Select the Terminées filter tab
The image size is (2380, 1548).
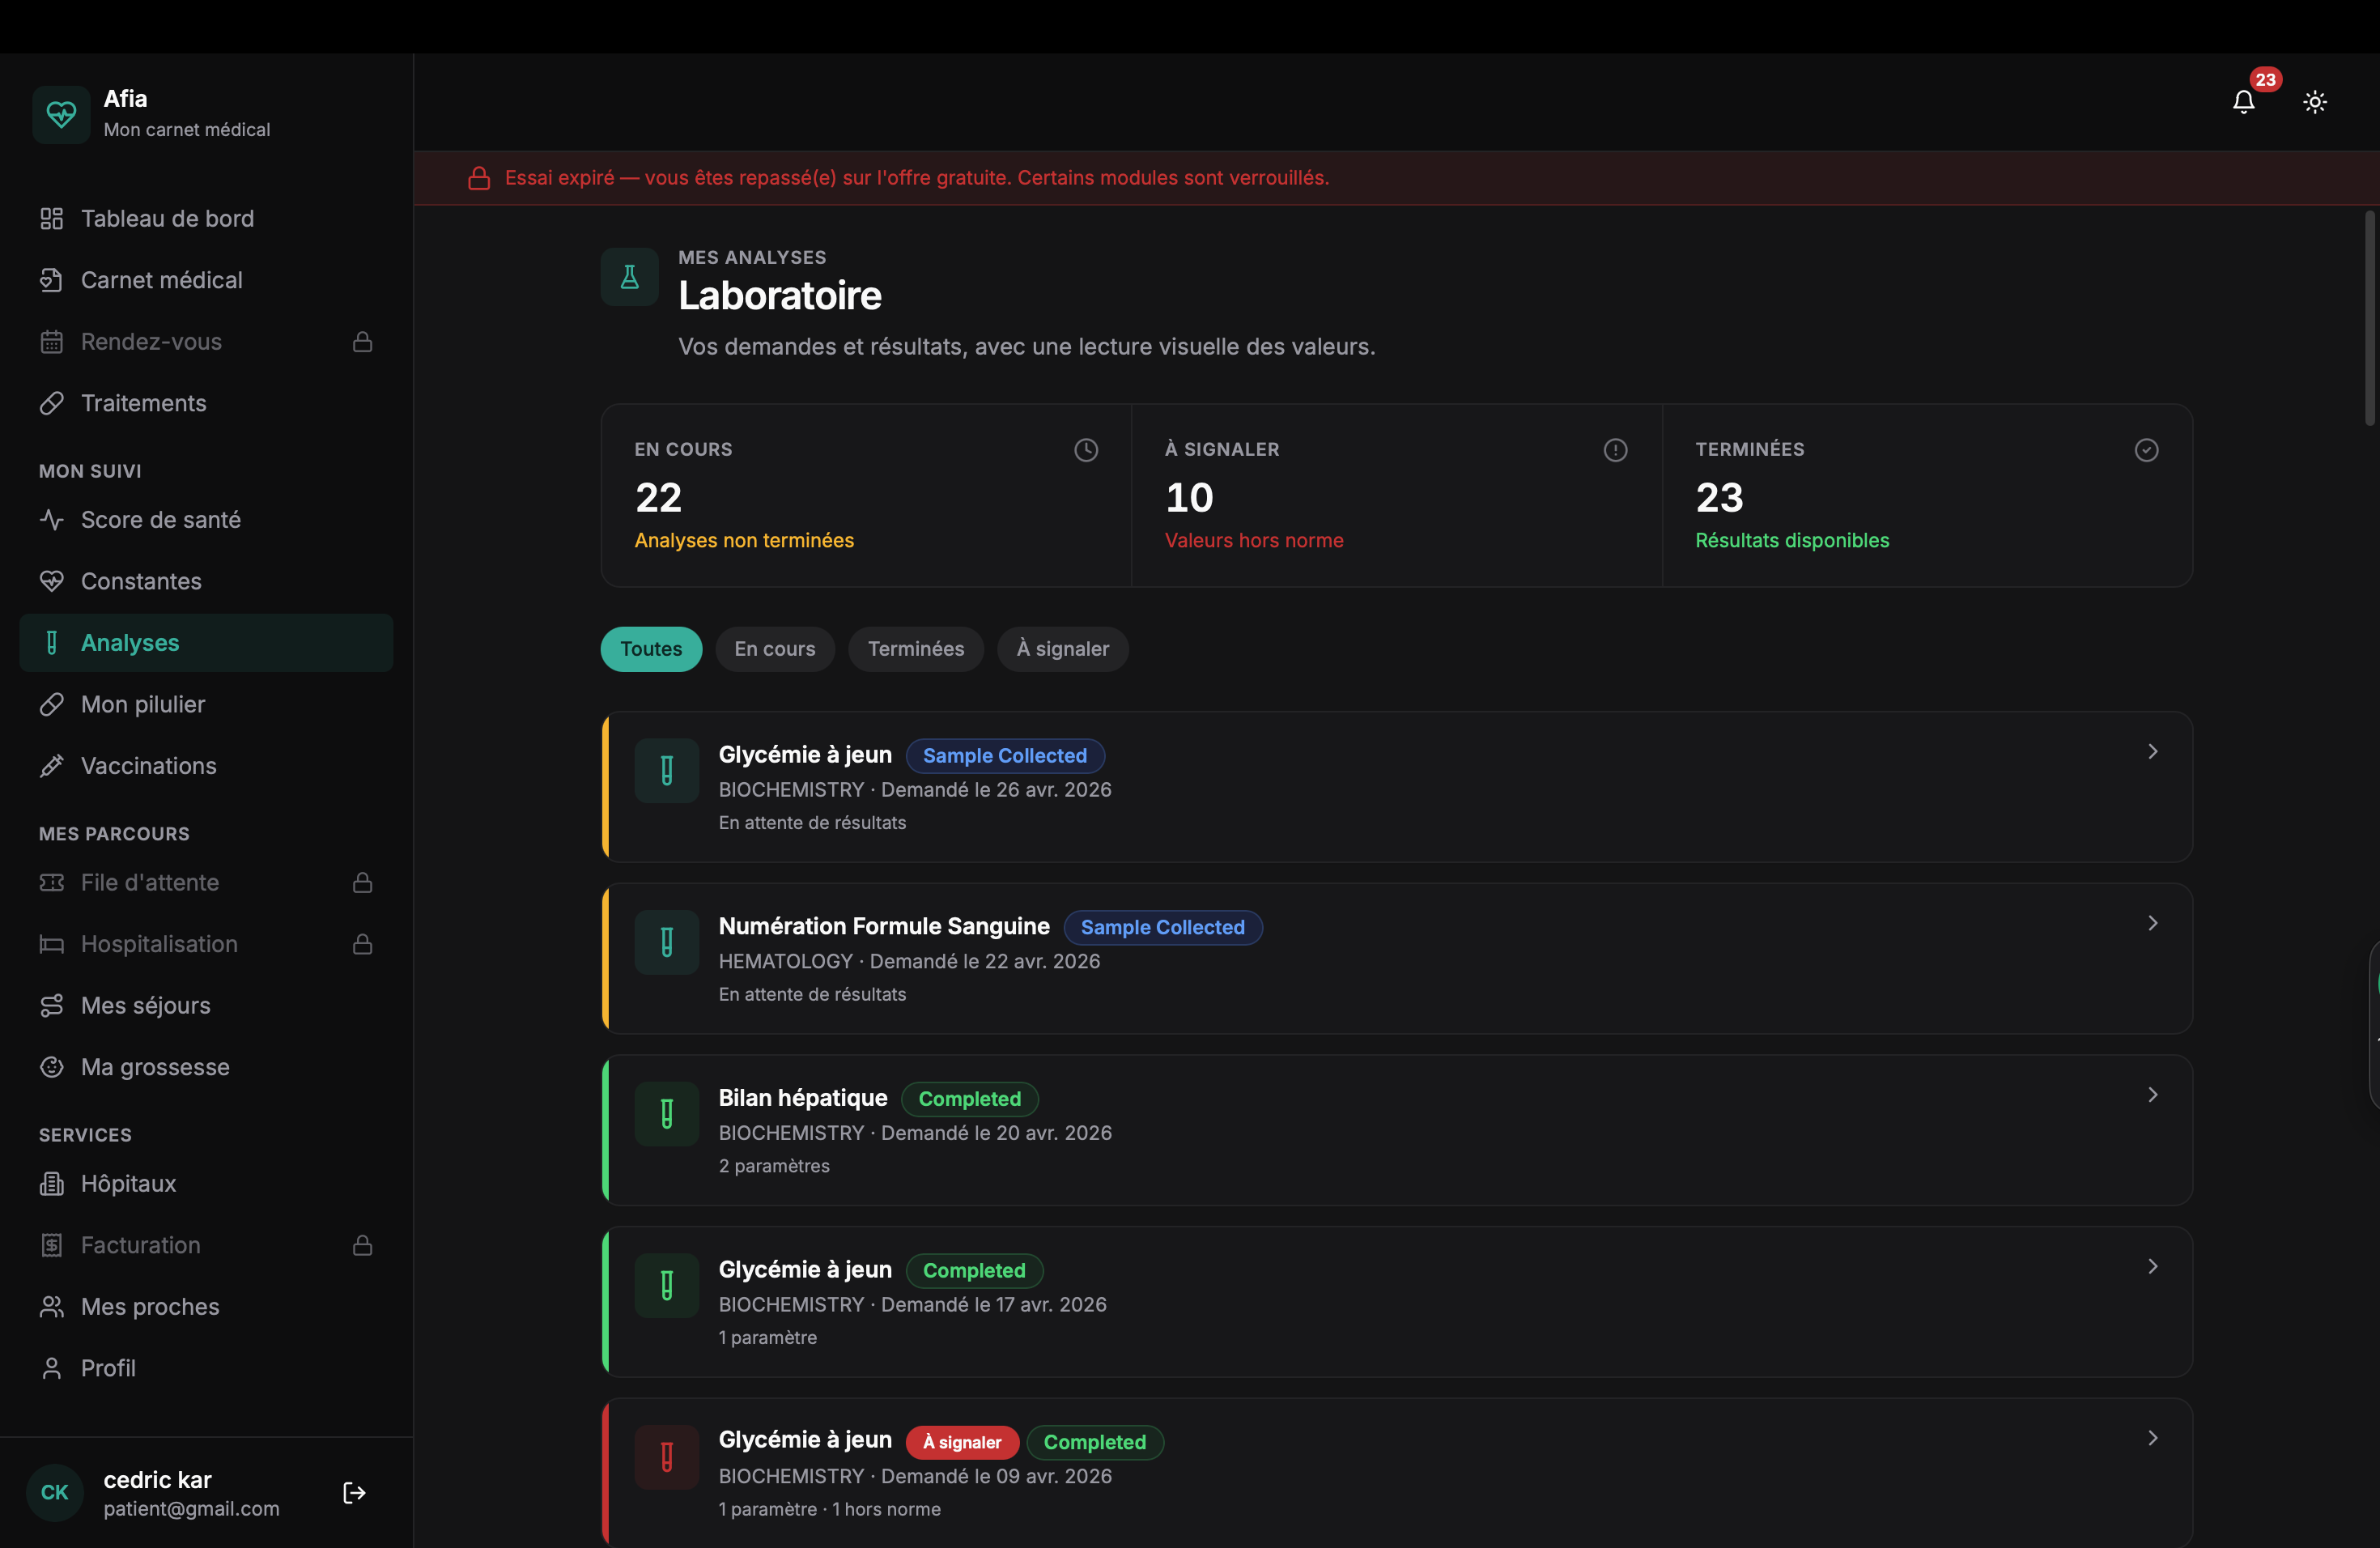916,649
